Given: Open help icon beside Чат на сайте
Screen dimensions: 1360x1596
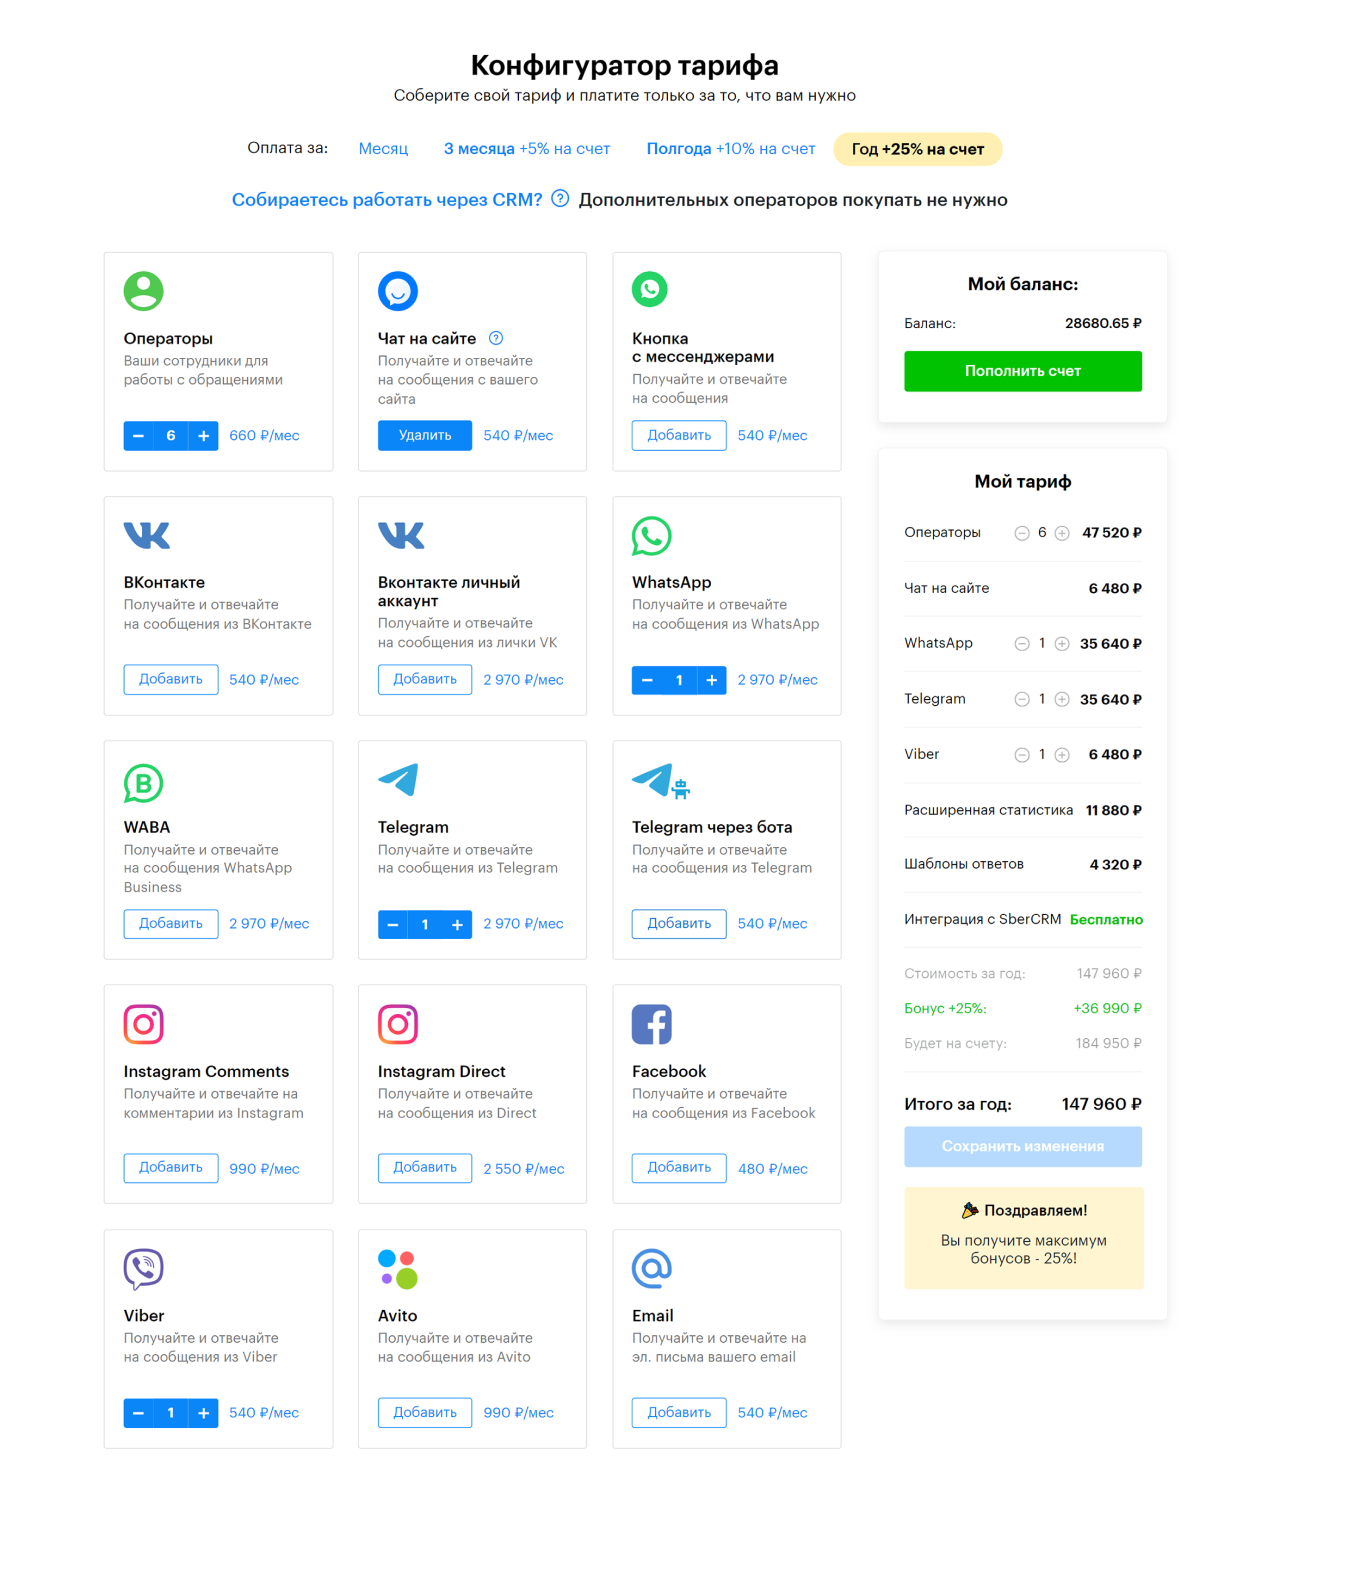Looking at the screenshot, I should (496, 338).
